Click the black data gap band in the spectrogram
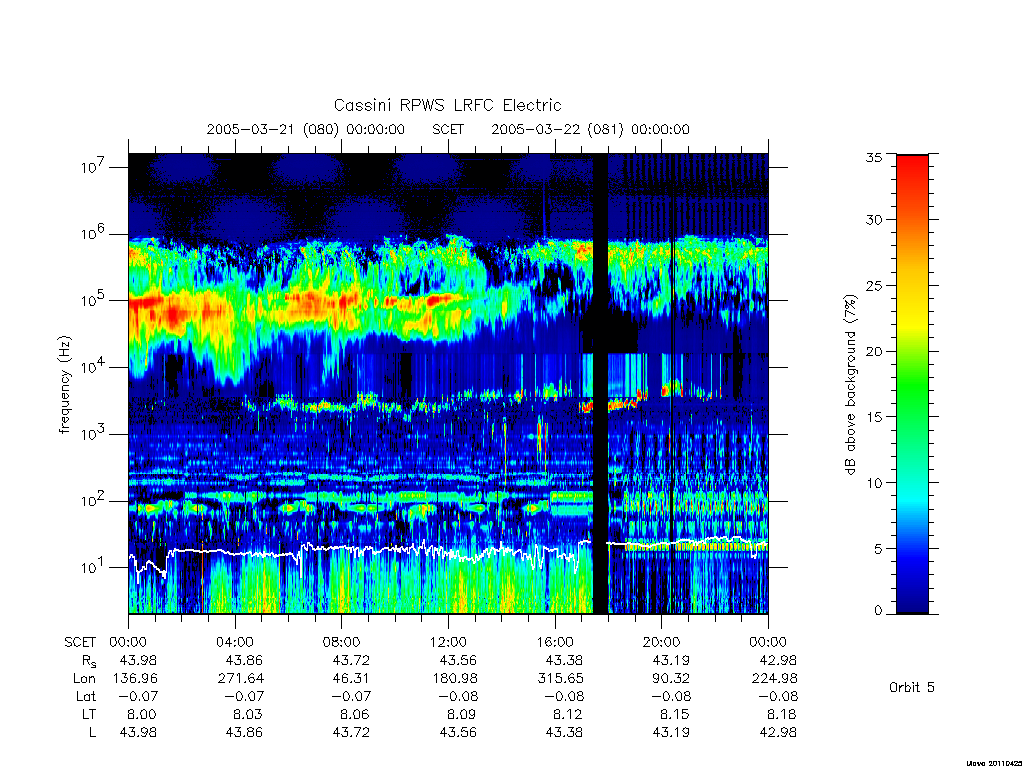The width and height of the screenshot is (1024, 768). coord(600,383)
